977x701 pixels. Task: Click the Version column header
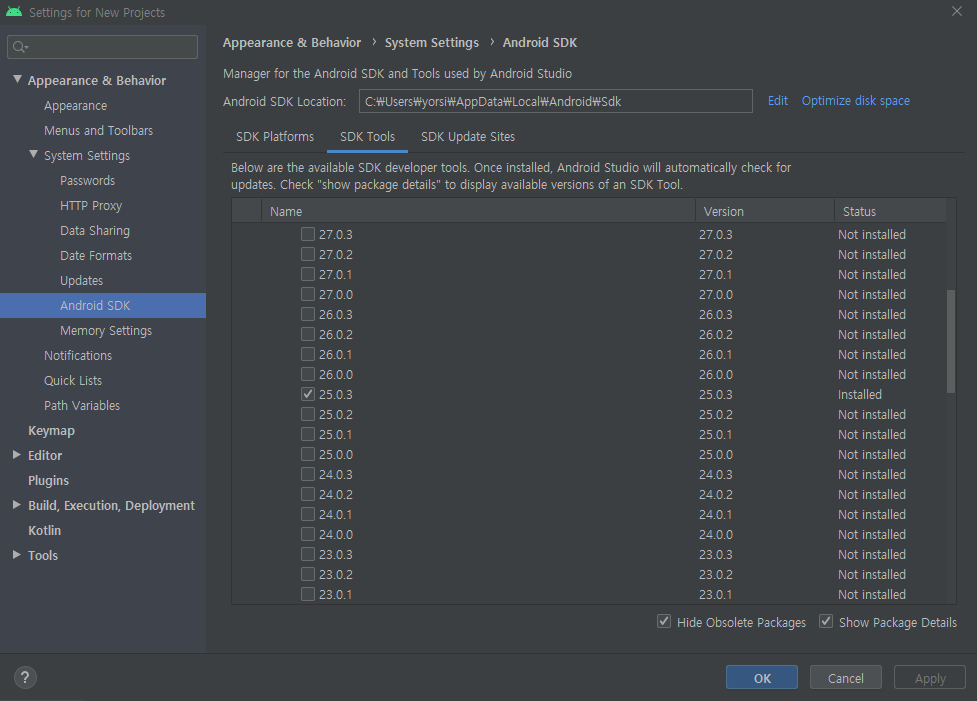(x=765, y=211)
